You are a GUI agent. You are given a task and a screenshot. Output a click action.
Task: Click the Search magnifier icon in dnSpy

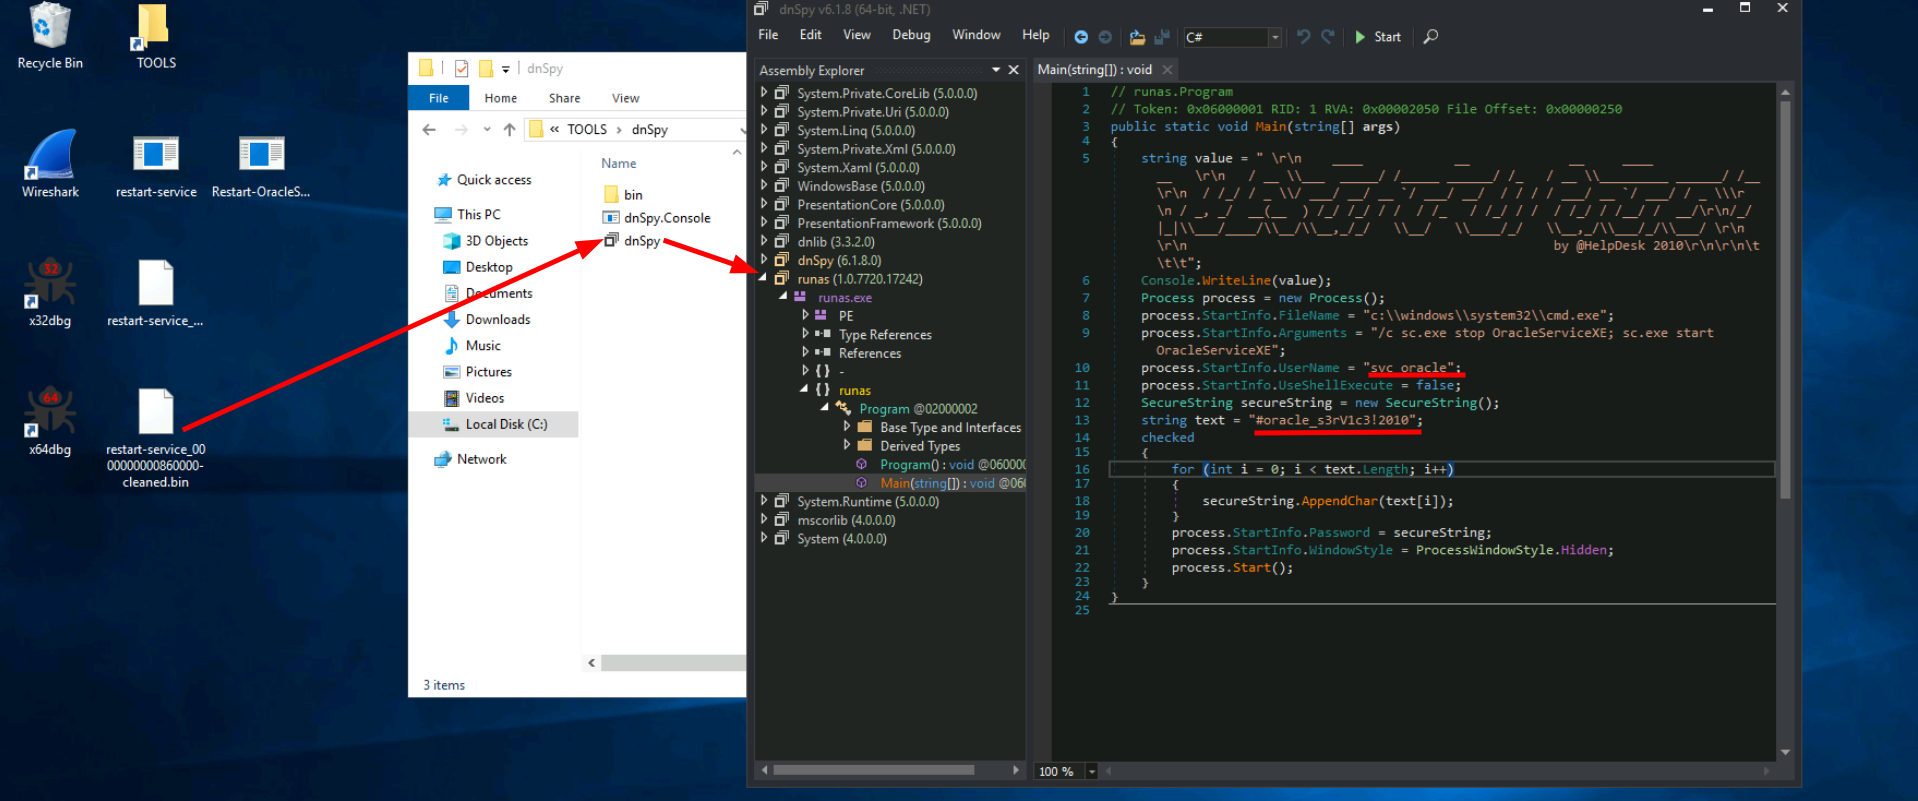[x=1431, y=37]
